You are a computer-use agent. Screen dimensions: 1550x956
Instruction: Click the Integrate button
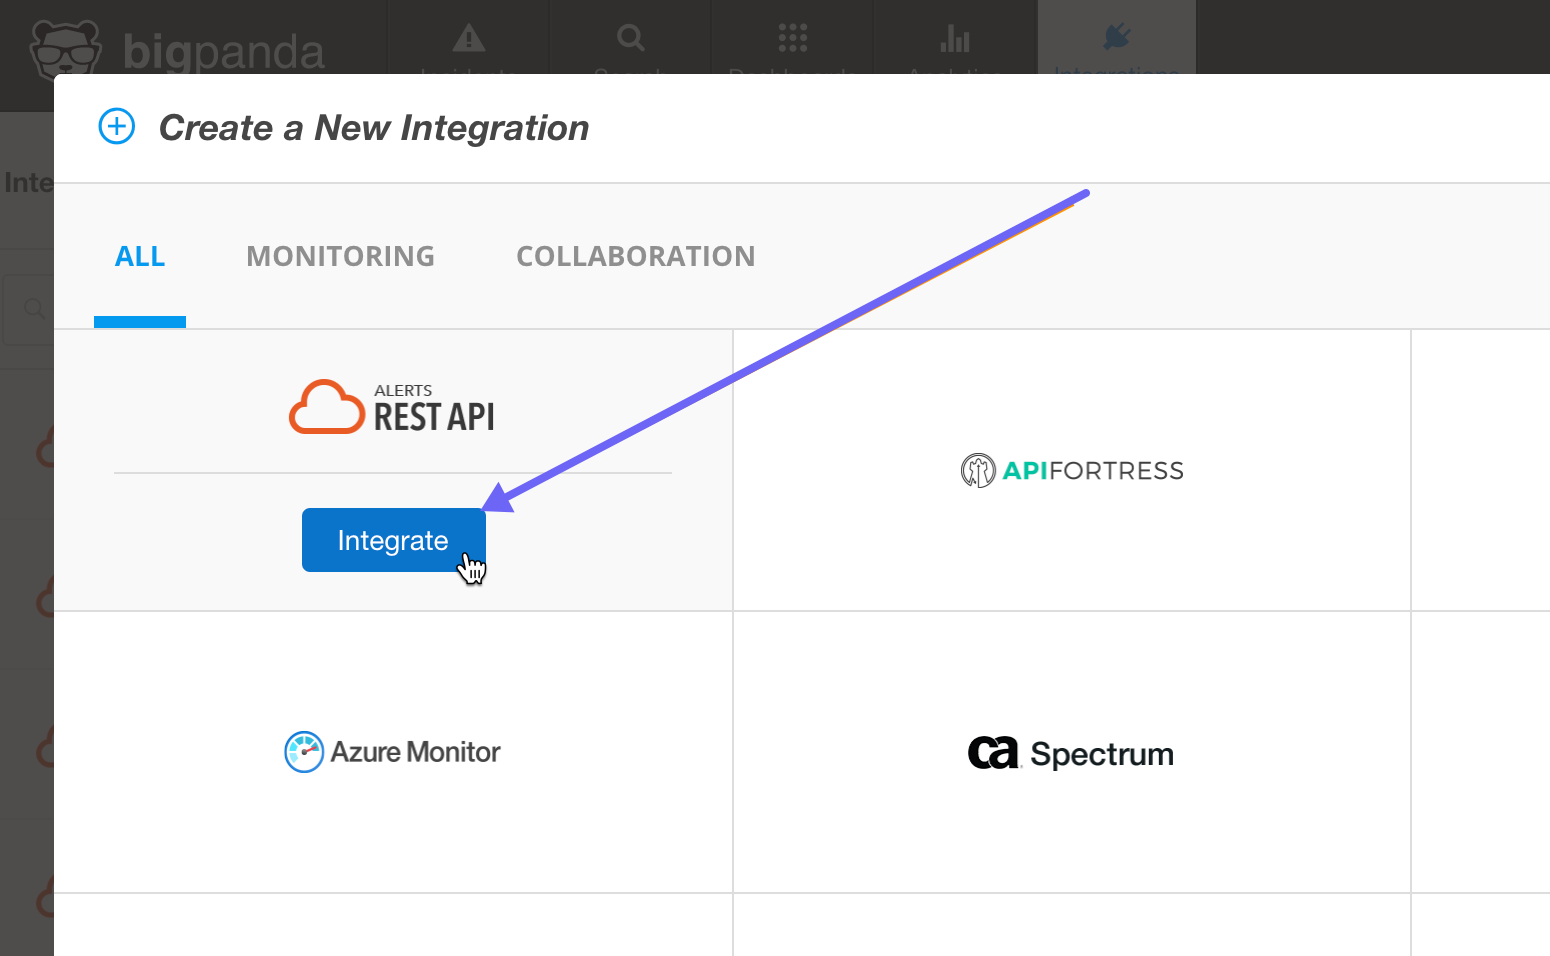click(393, 540)
